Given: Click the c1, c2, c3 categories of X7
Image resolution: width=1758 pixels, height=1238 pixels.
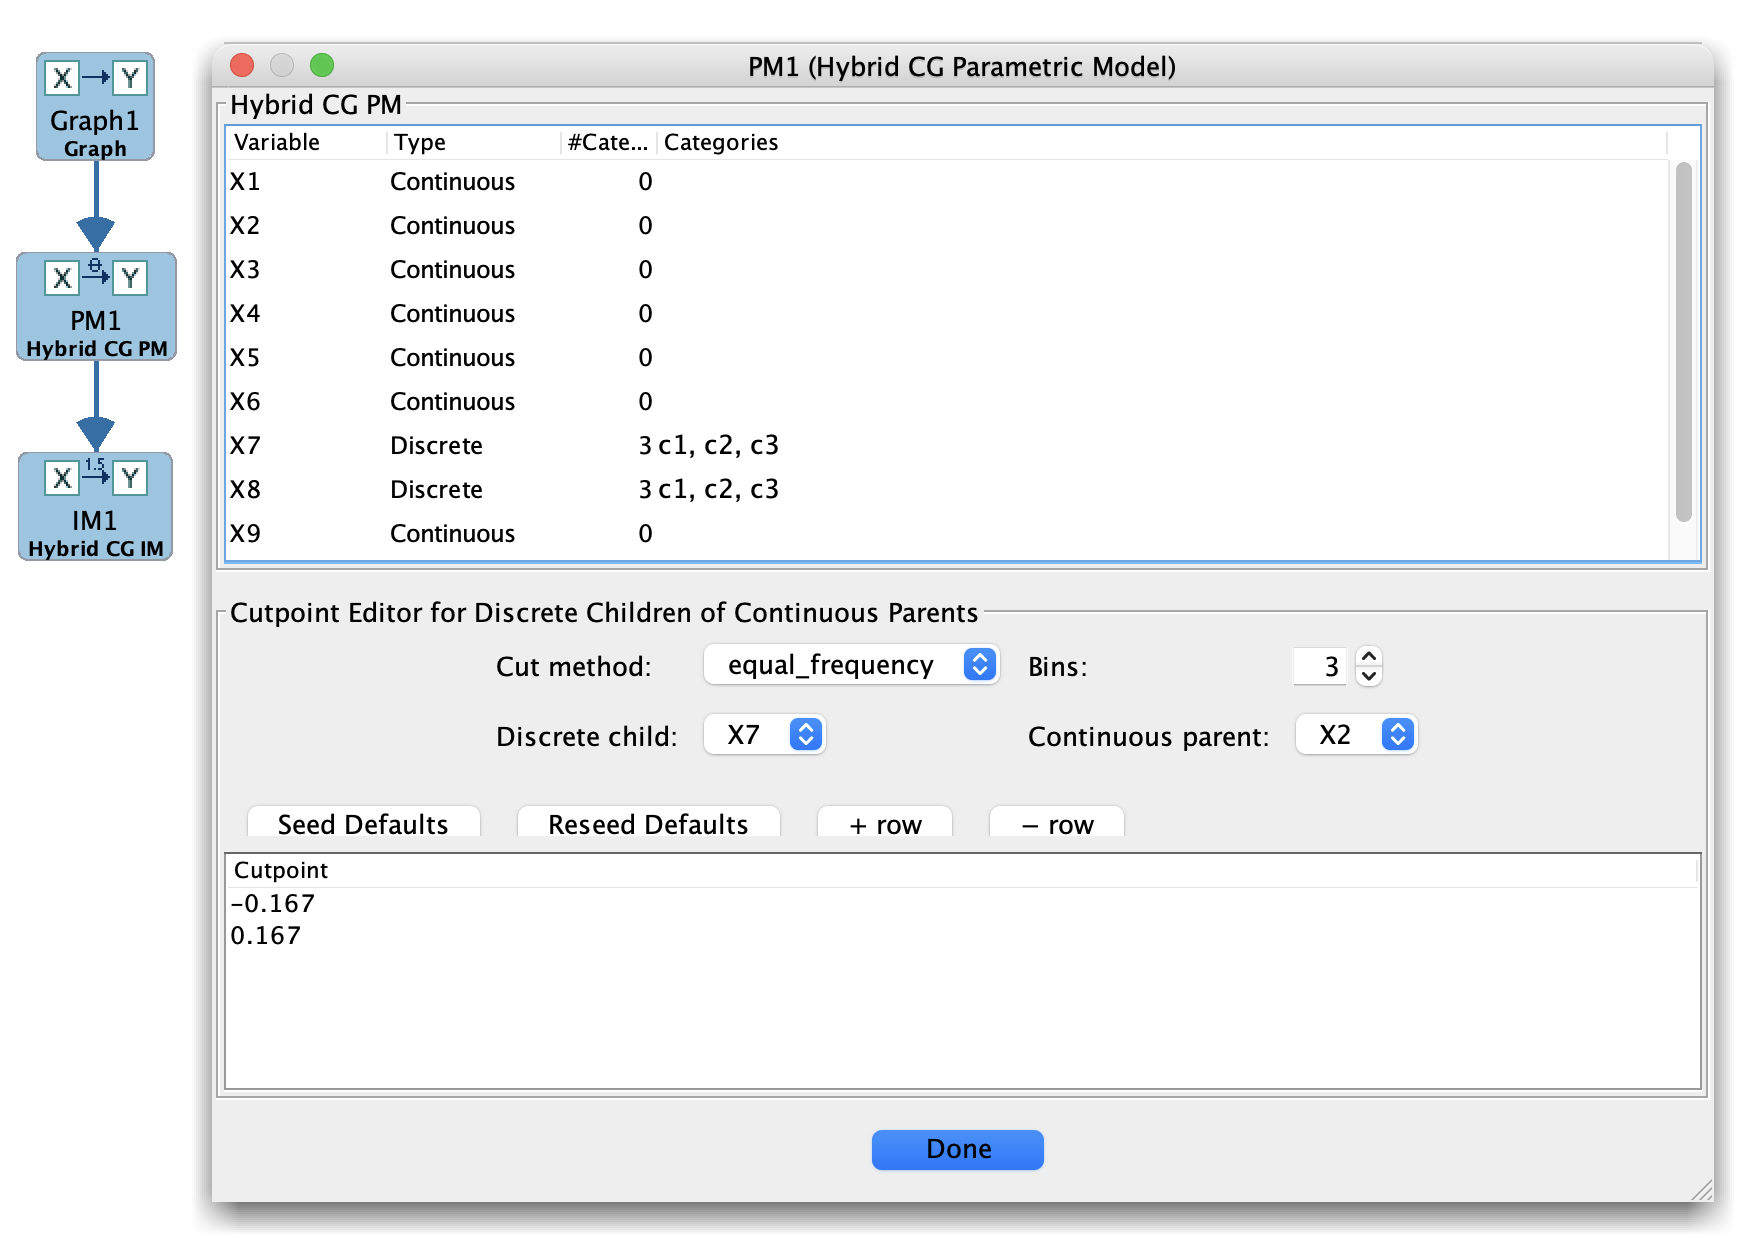Looking at the screenshot, I should [718, 445].
